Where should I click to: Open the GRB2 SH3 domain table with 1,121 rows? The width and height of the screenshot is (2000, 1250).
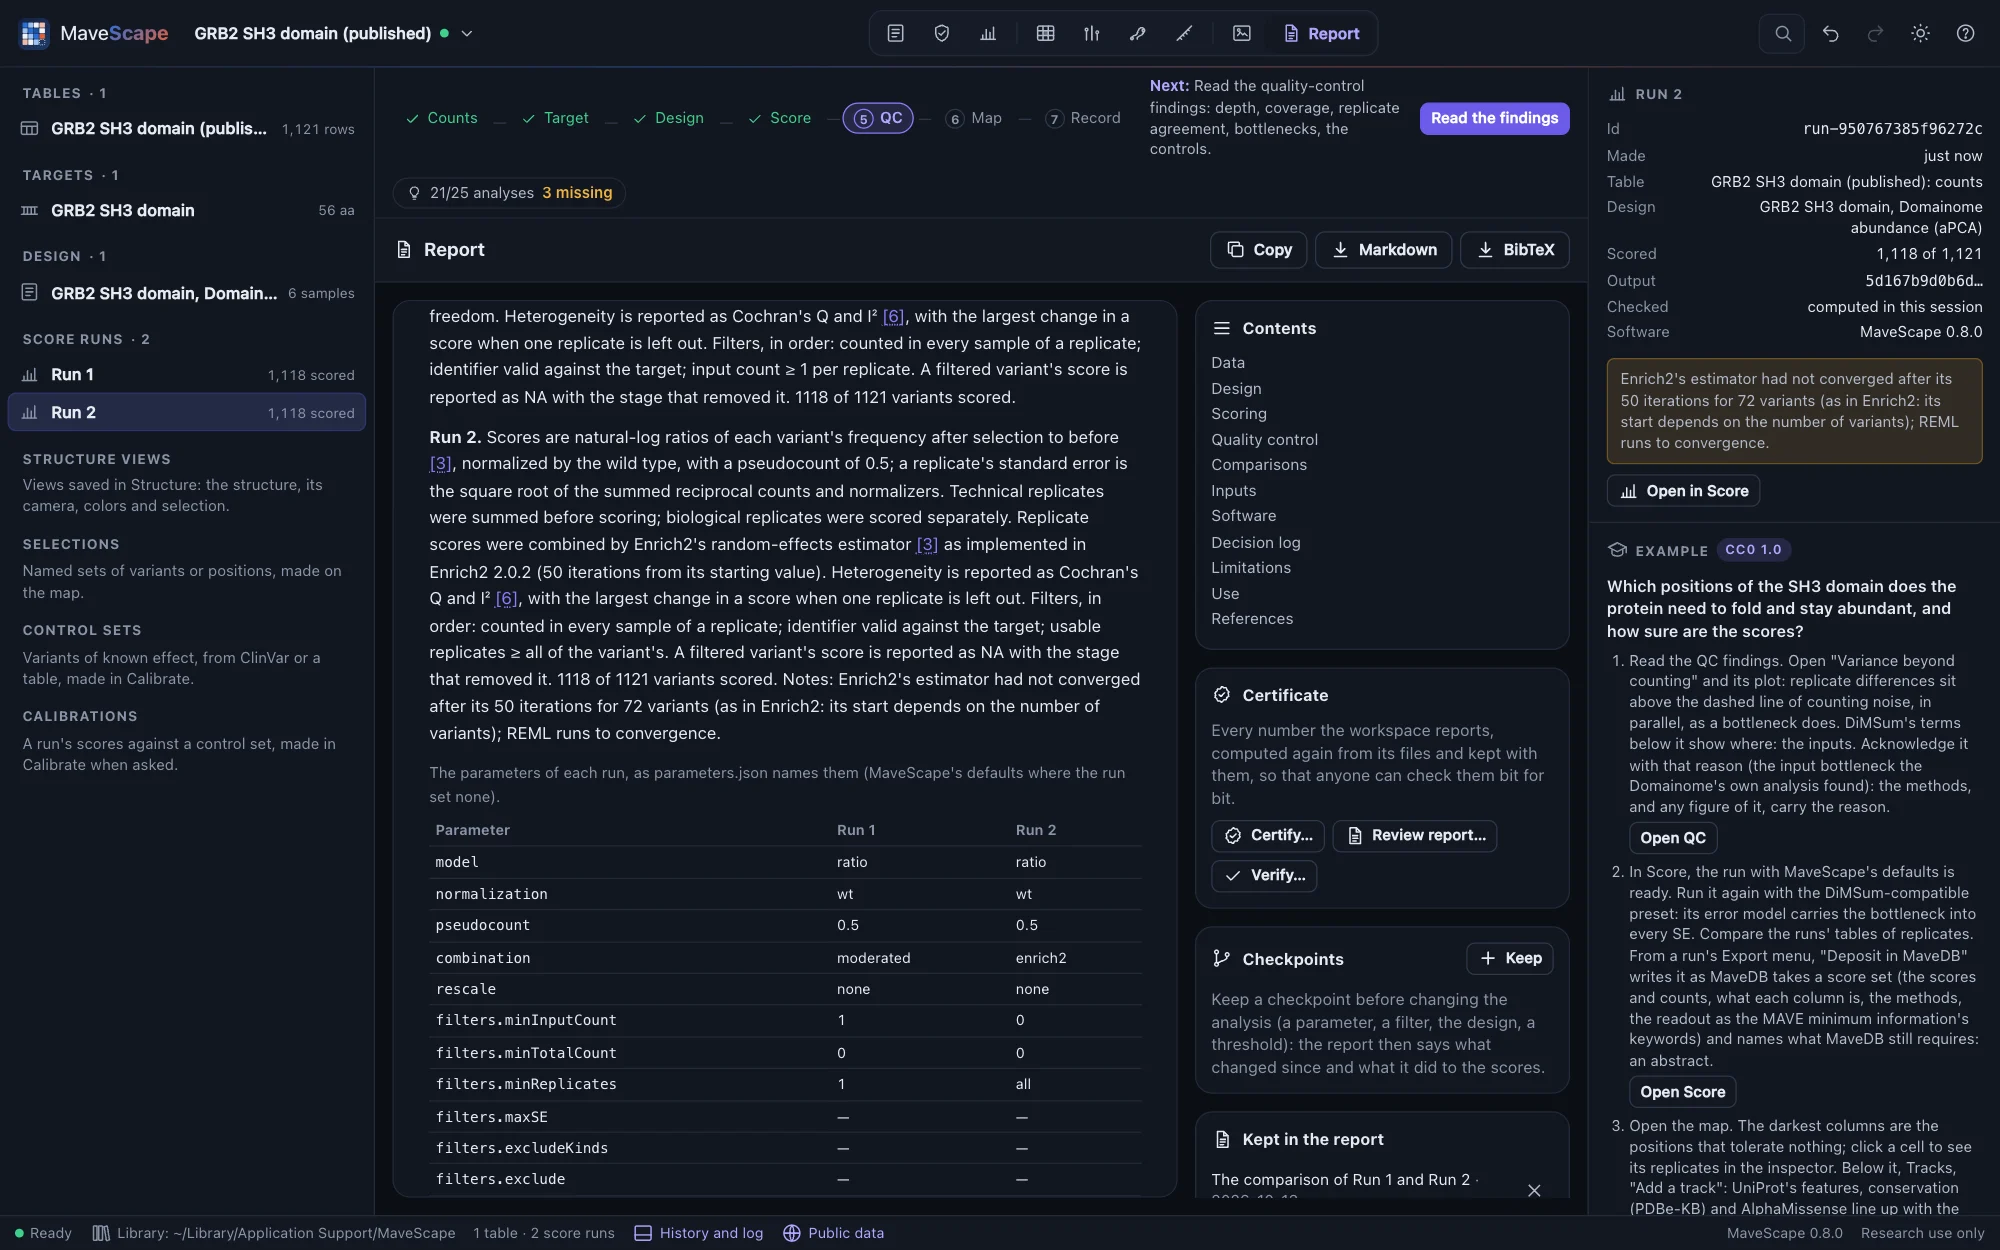[x=187, y=128]
